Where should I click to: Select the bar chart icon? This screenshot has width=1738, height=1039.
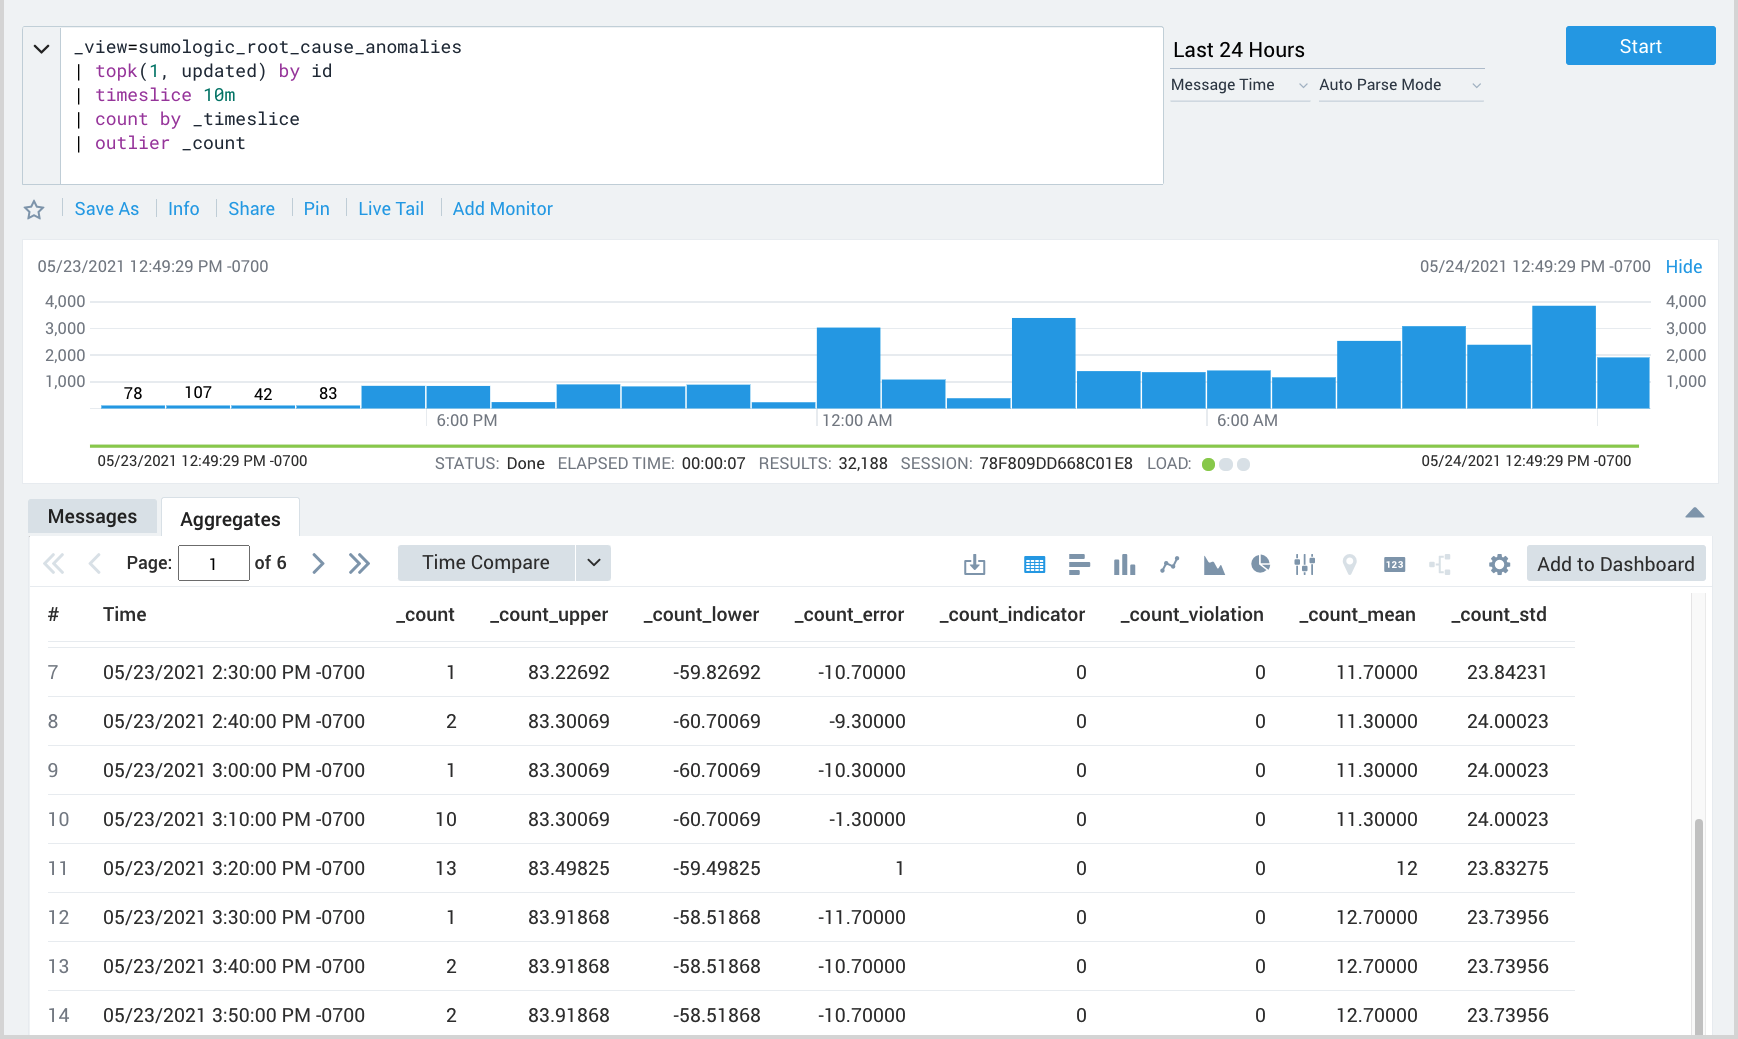tap(1079, 565)
